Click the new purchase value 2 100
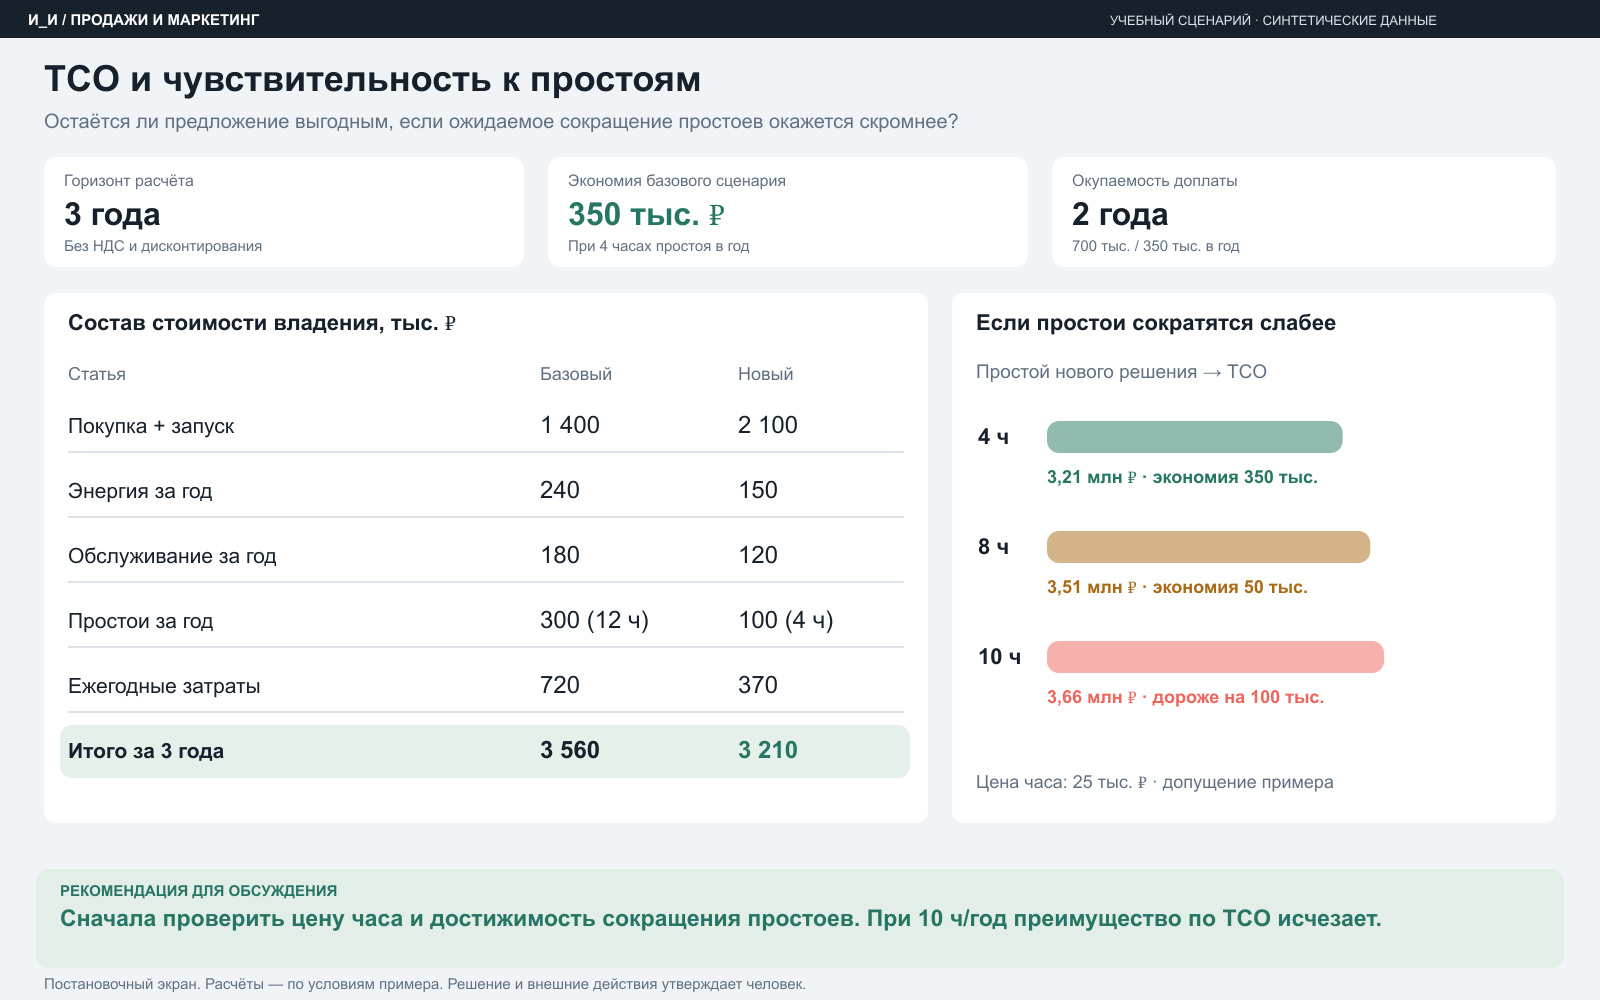 [768, 425]
